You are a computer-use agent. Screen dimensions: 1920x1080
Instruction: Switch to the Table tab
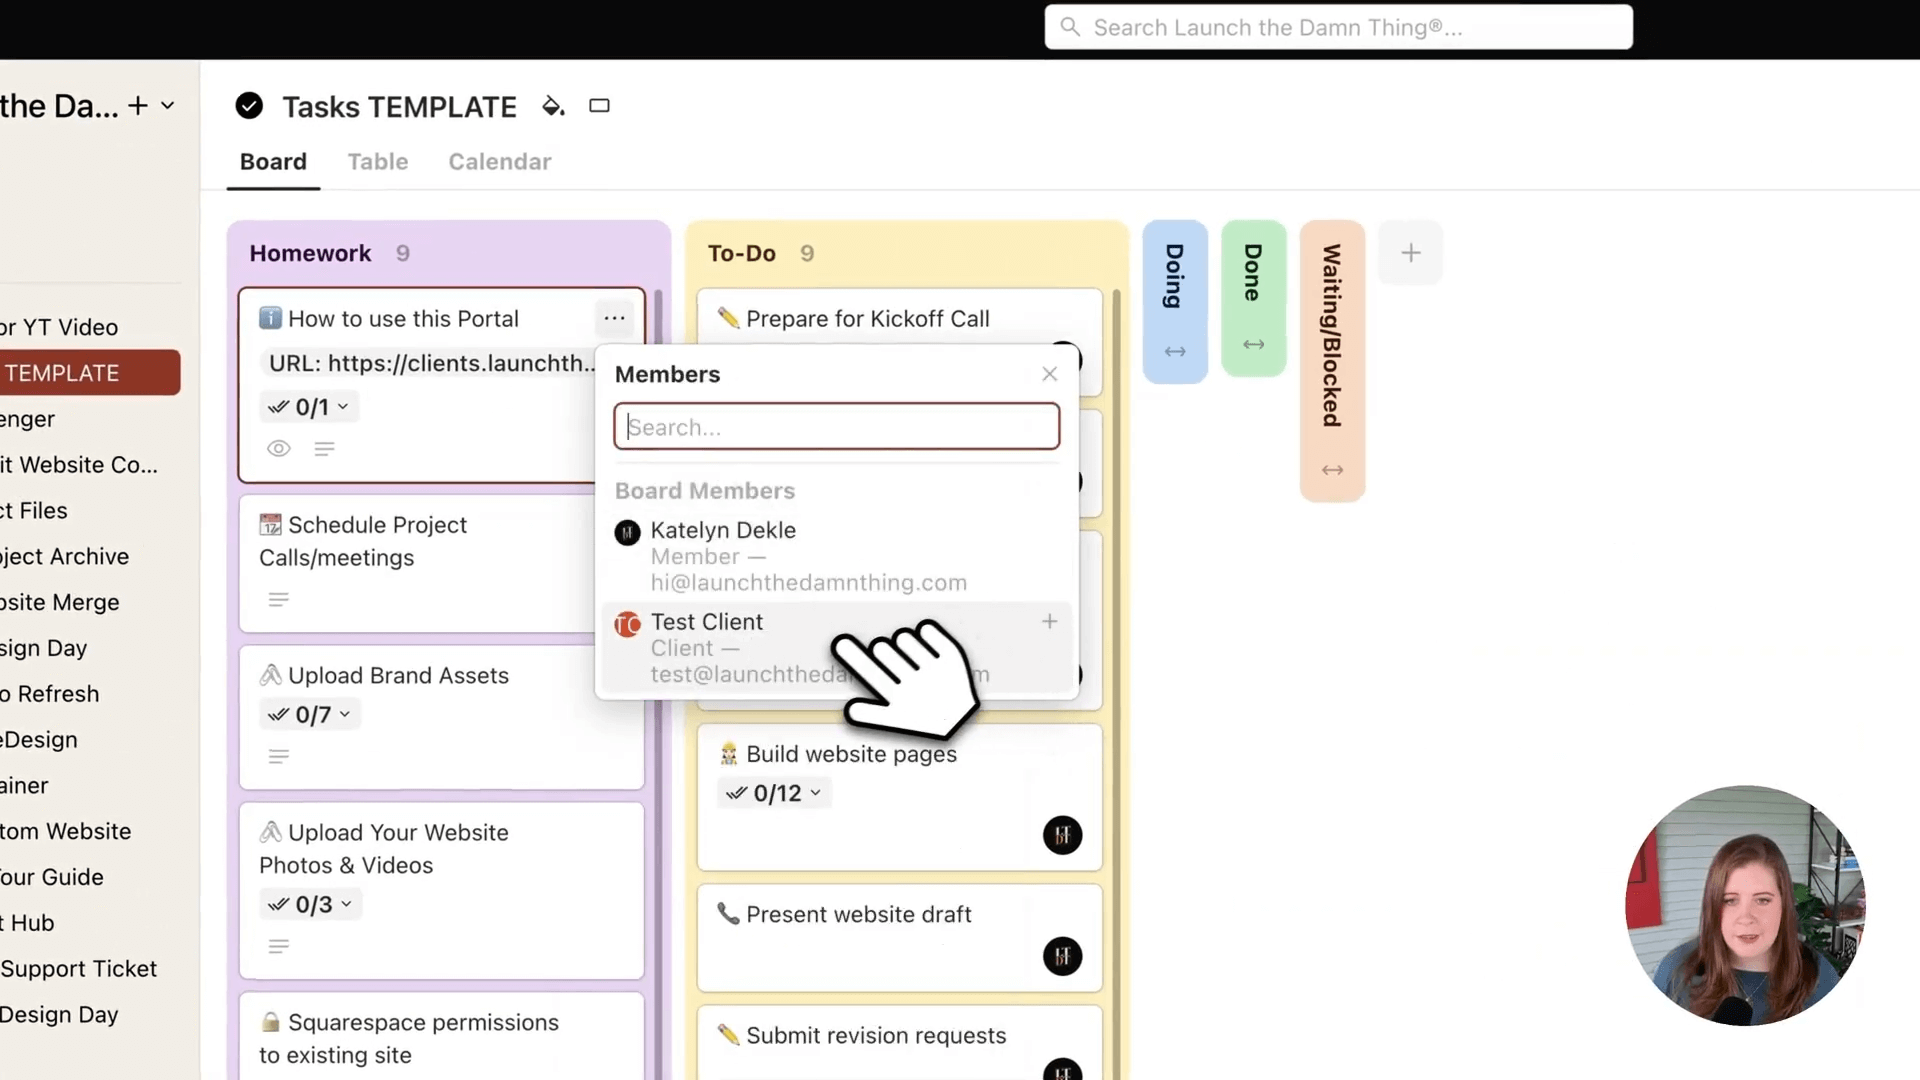pos(377,162)
